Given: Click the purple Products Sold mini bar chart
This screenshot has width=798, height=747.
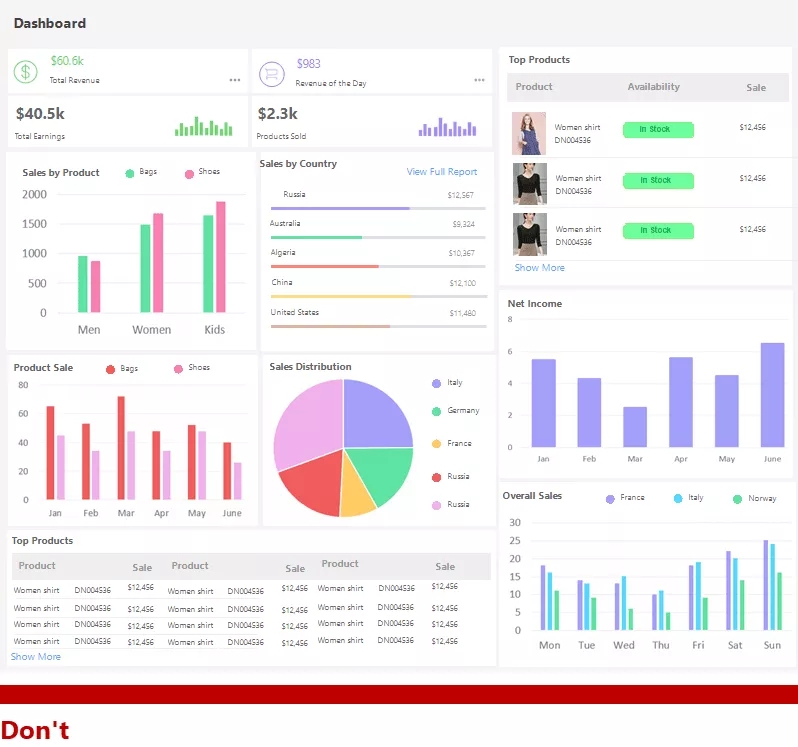Looking at the screenshot, I should (447, 127).
